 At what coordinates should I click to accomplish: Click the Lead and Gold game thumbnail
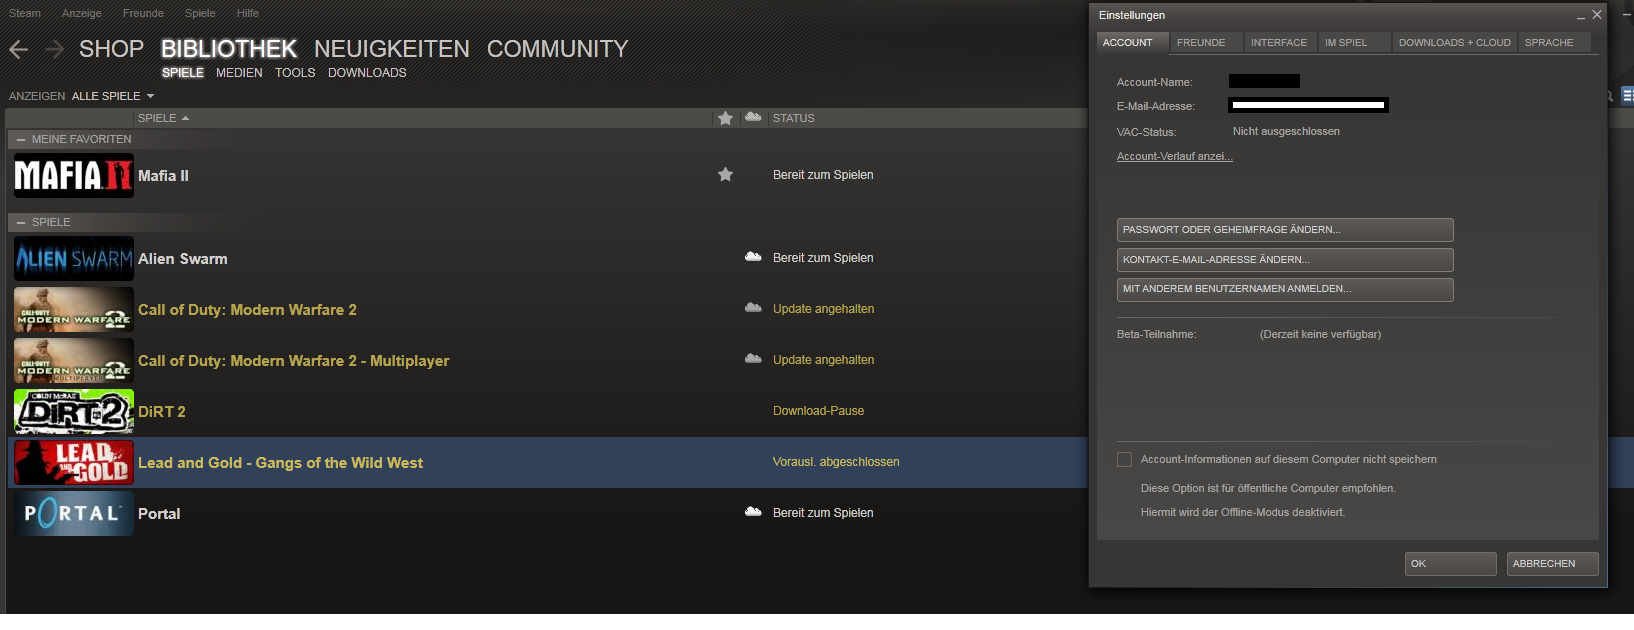click(73, 462)
